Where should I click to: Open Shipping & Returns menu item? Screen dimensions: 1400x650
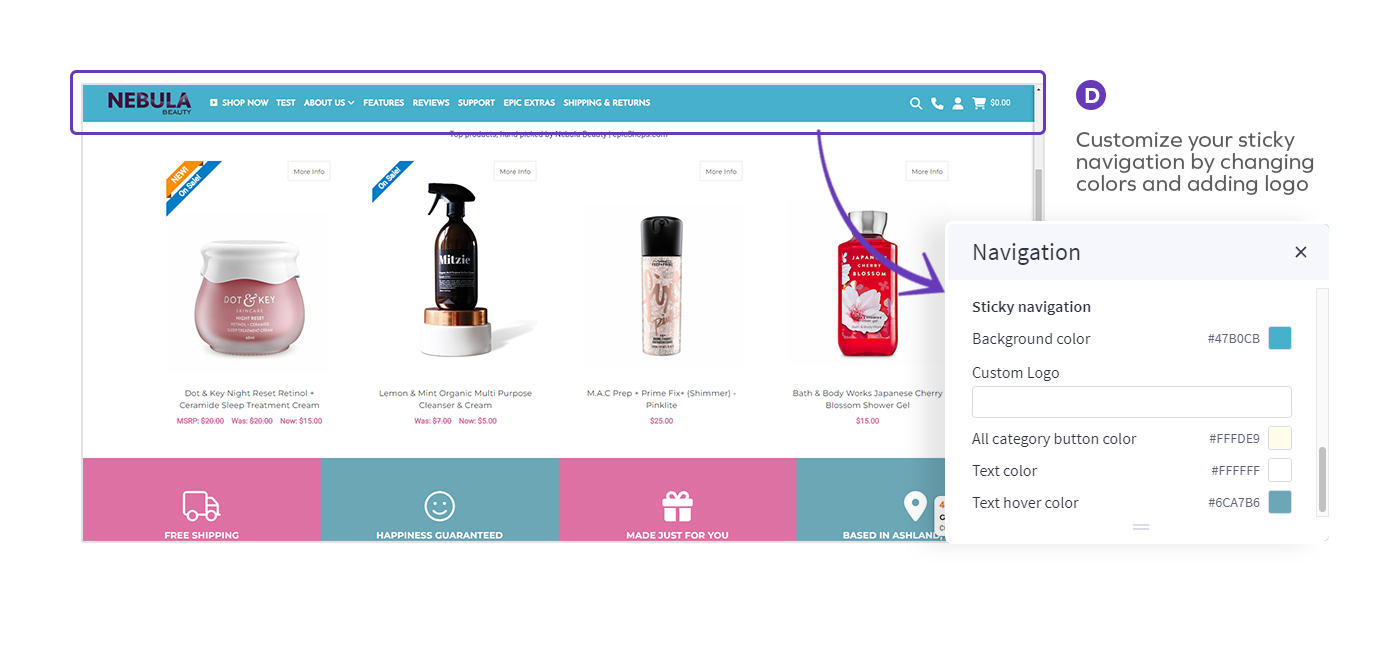point(607,103)
